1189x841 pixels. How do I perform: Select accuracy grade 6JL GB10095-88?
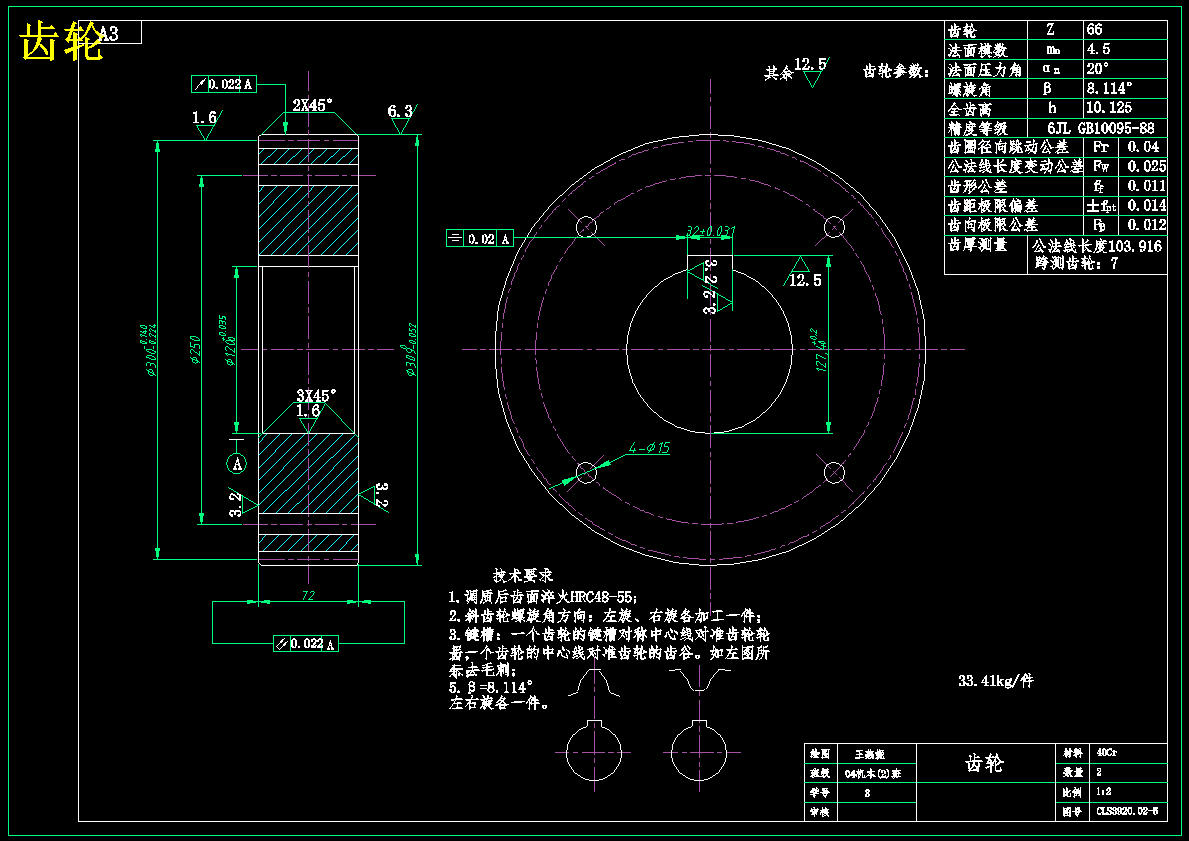click(1100, 128)
